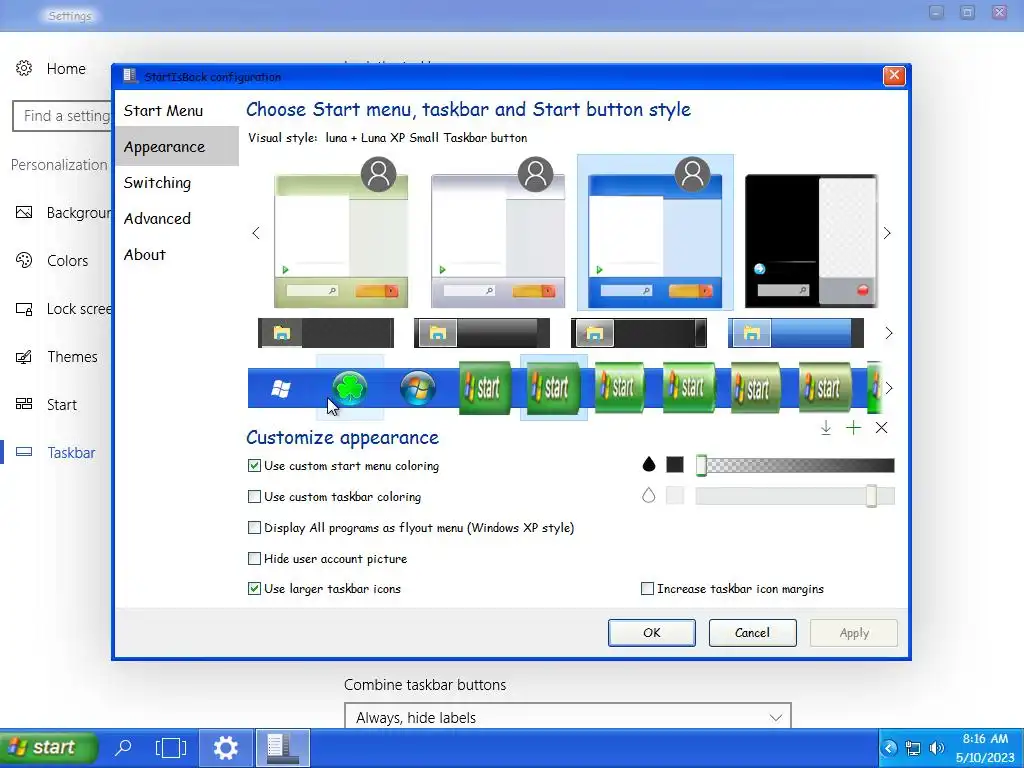1024x768 pixels.
Task: Click StartIsBack taskbar button
Action: pos(282,748)
